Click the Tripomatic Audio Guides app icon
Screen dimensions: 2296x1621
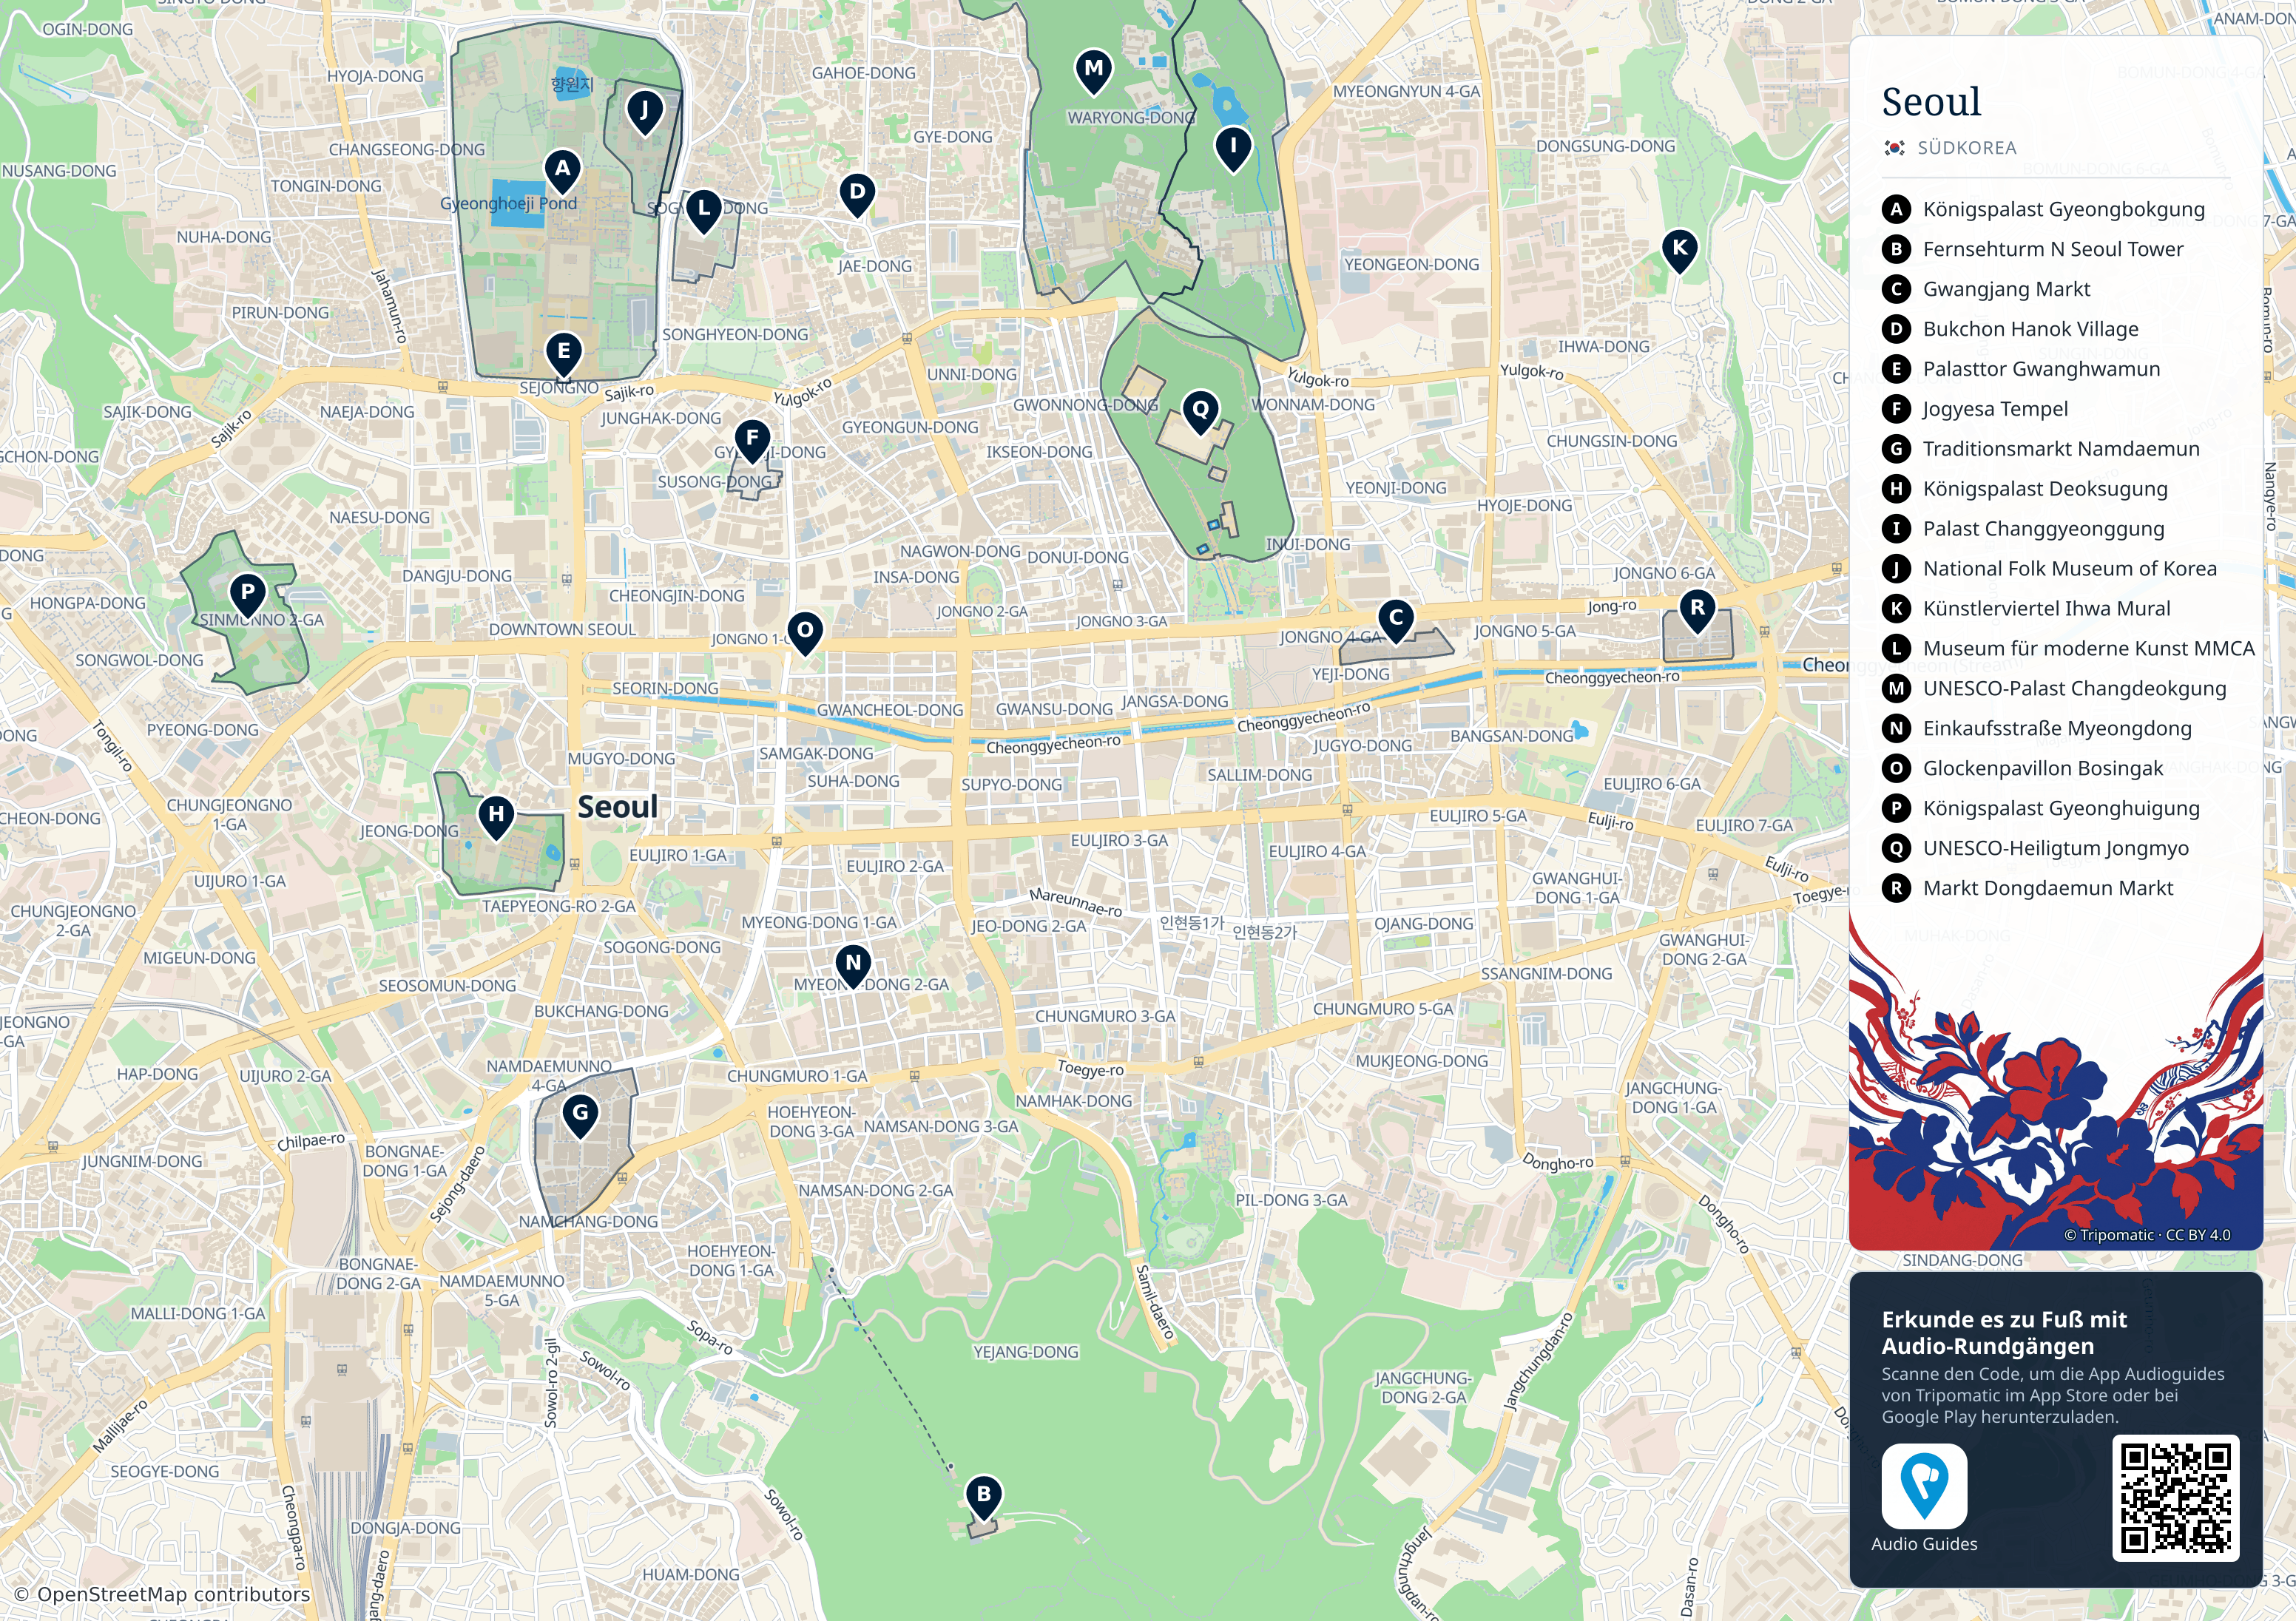click(1924, 1486)
